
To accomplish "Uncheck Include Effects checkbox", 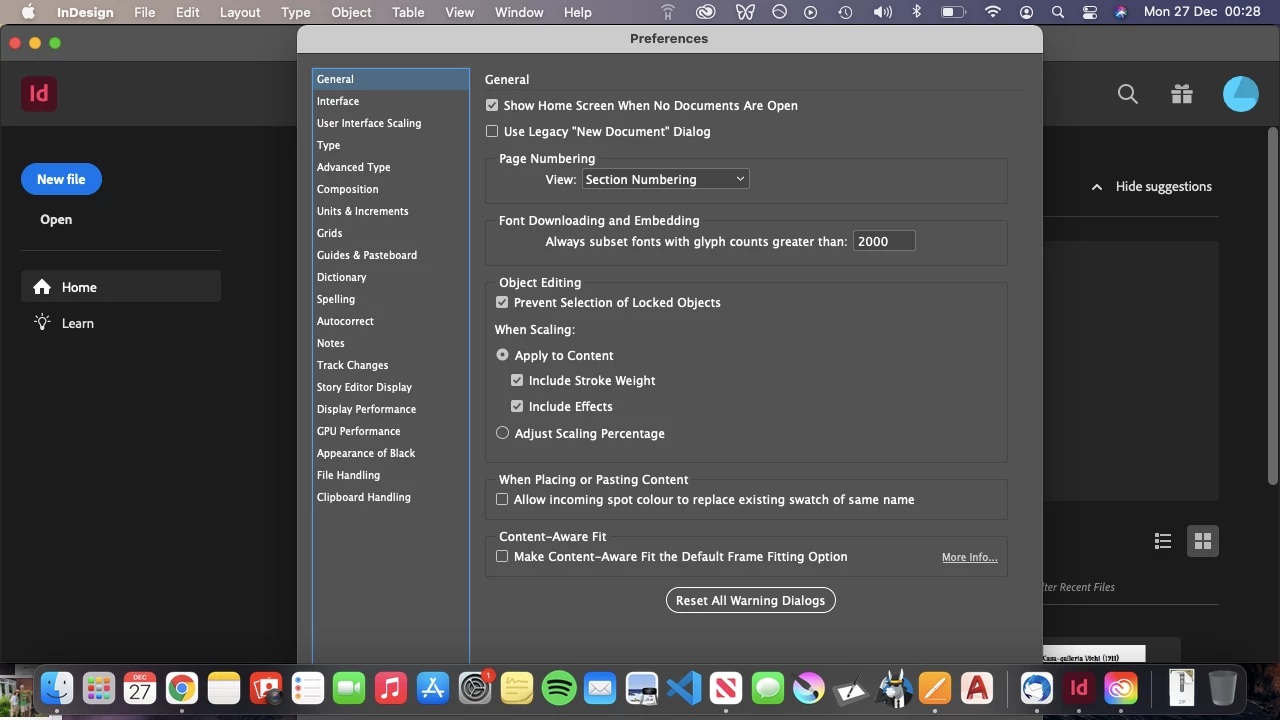I will pos(517,406).
